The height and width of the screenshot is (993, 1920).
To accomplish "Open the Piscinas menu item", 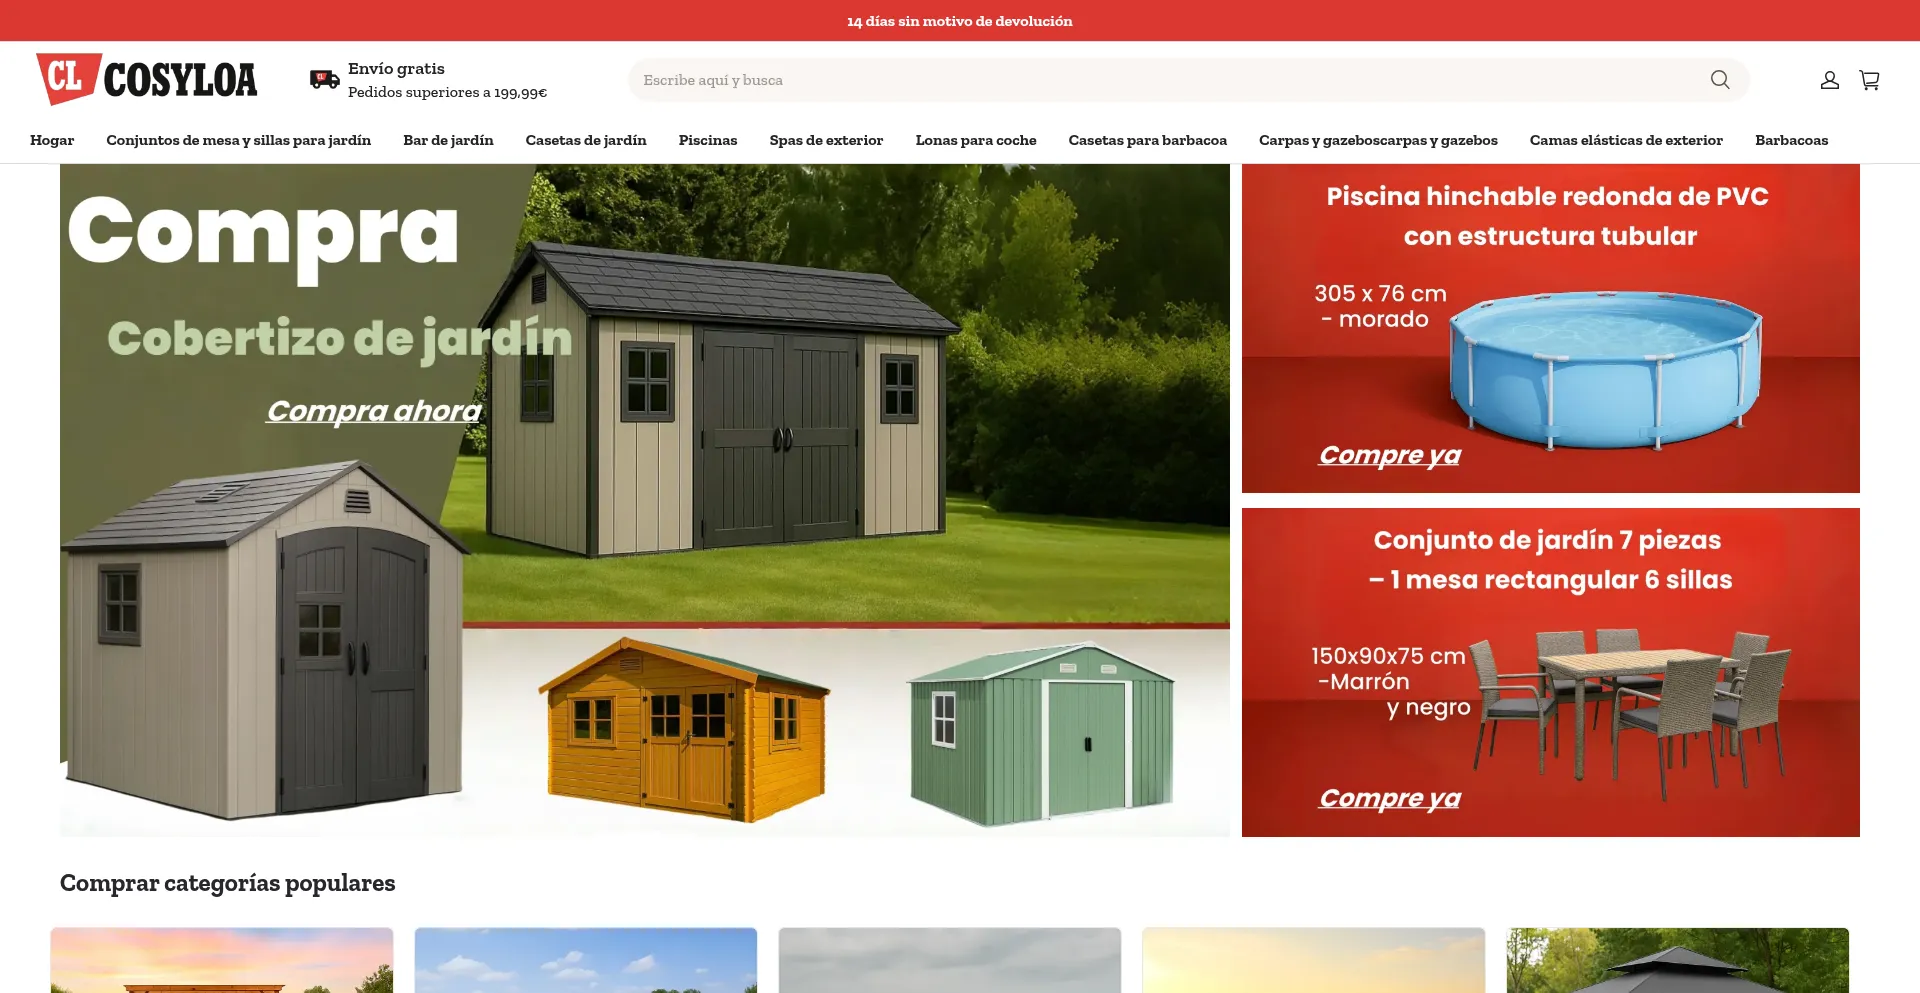I will click(708, 140).
